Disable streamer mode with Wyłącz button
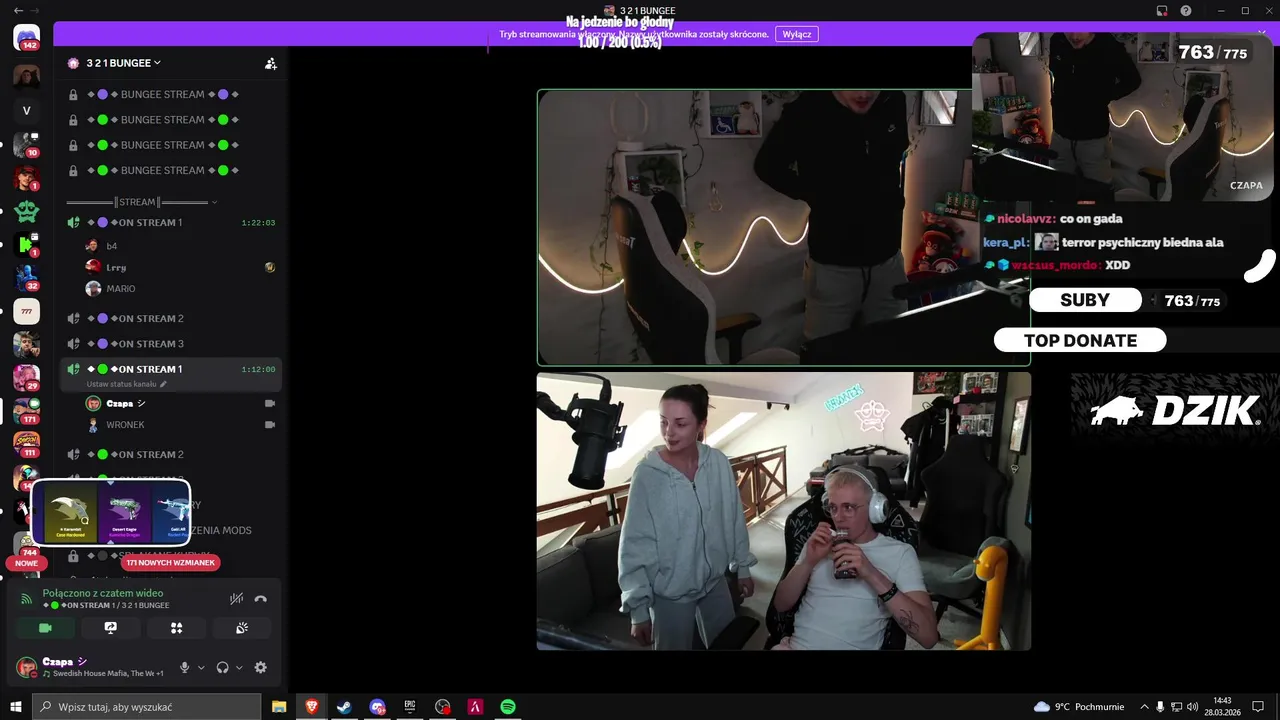Screen dimensions: 1280x720 point(797,34)
